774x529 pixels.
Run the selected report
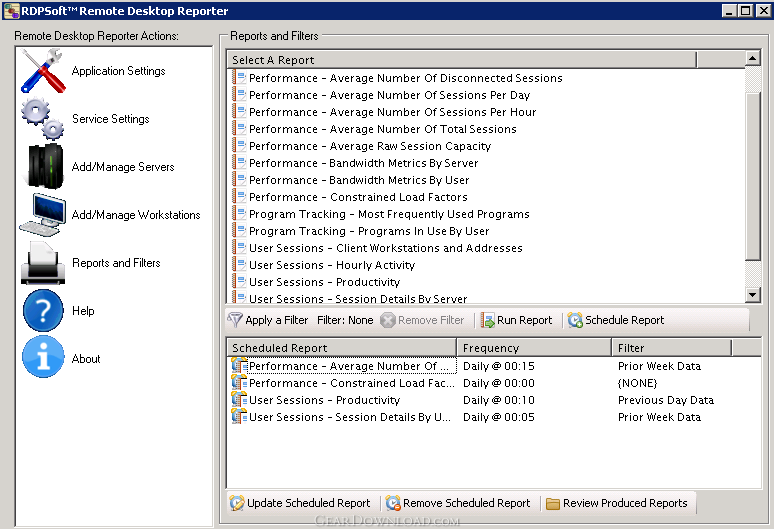[517, 320]
